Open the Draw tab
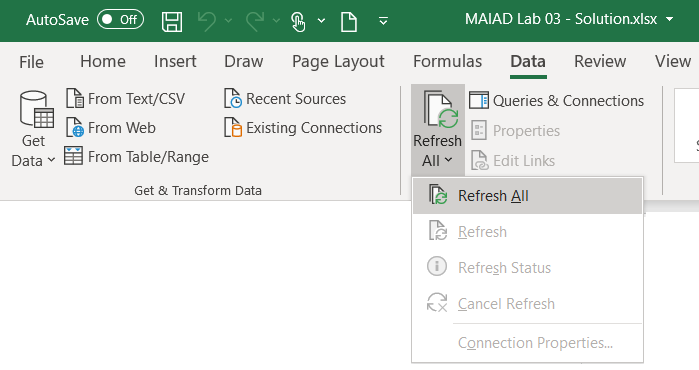699x370 pixels. click(244, 61)
